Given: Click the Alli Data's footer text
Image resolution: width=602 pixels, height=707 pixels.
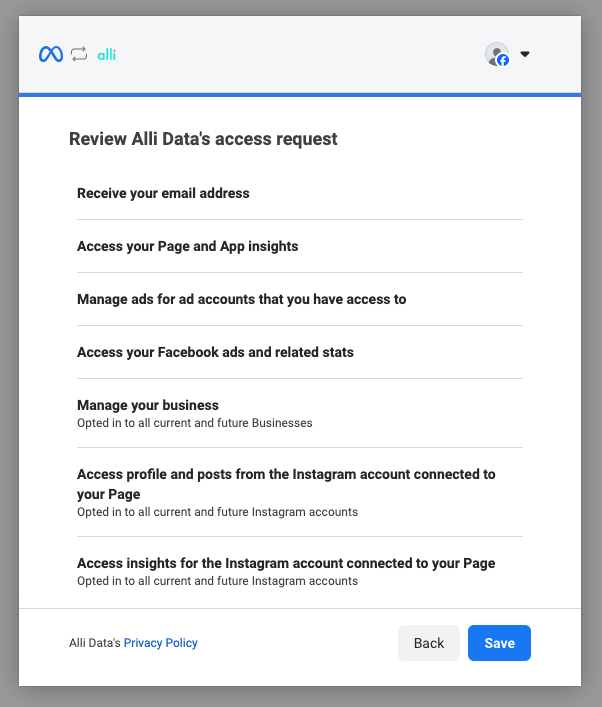Looking at the screenshot, I should click(x=94, y=643).
